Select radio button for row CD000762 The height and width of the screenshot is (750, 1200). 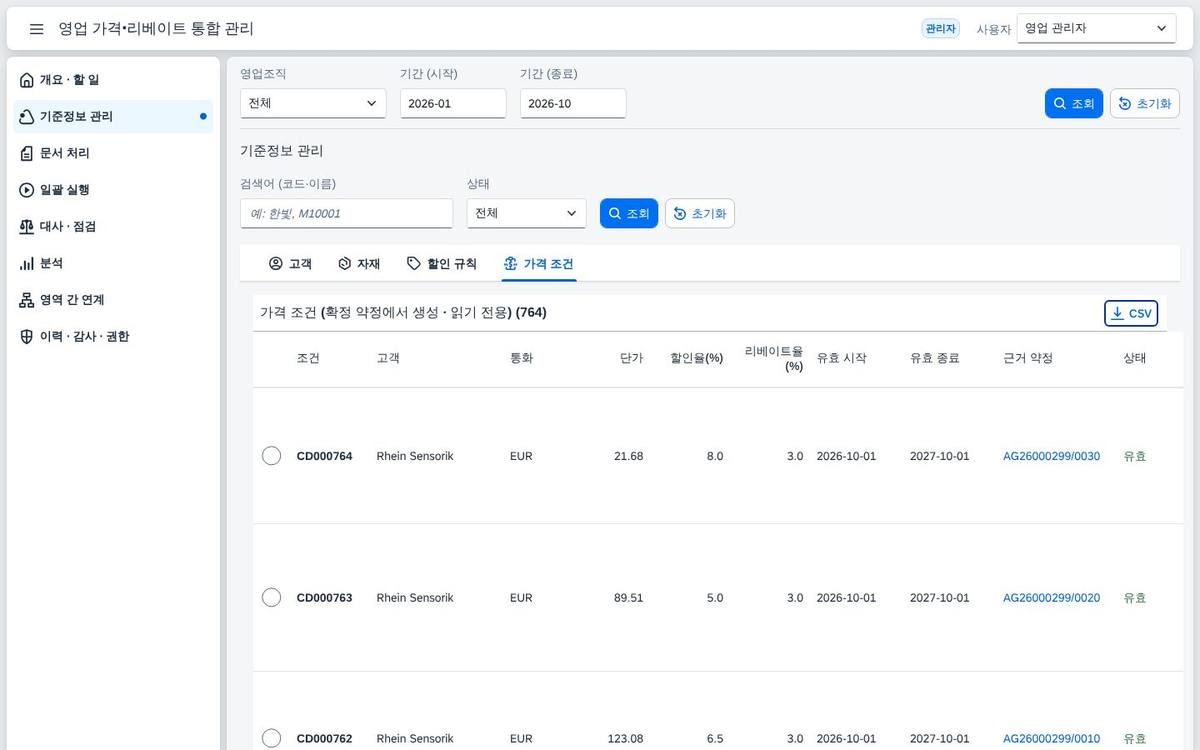[271, 739]
